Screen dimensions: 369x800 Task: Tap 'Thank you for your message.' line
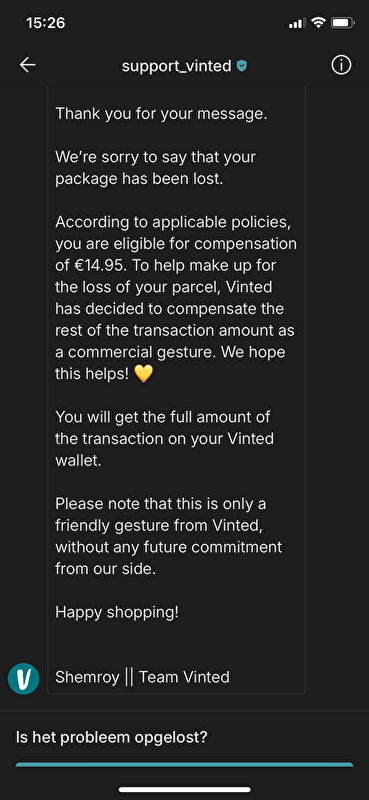161,113
